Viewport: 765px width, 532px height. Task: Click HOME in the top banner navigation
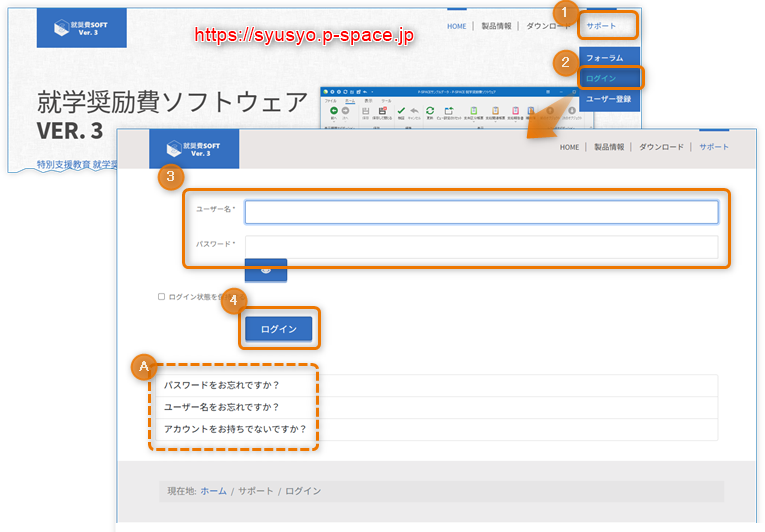point(457,26)
